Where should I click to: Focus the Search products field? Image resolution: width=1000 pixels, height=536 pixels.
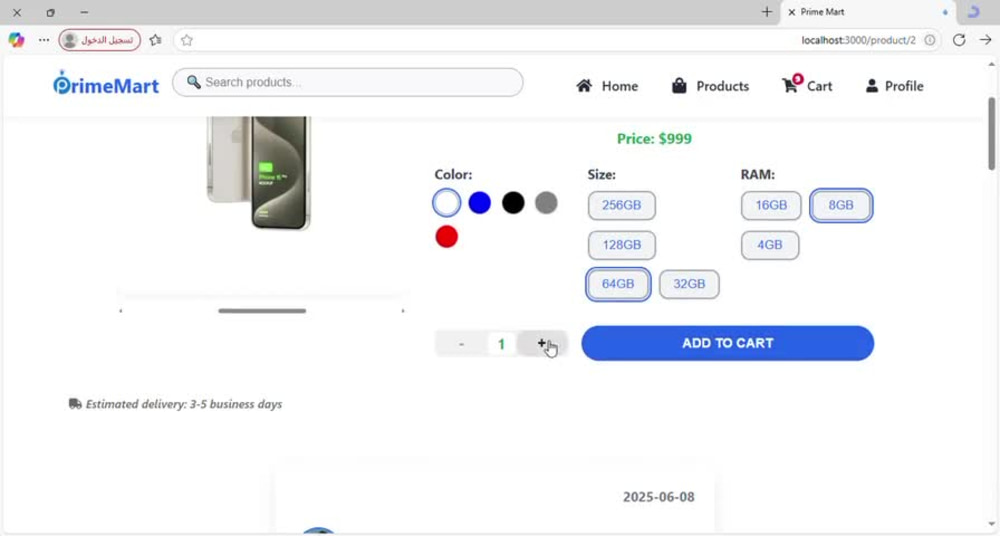click(x=348, y=82)
